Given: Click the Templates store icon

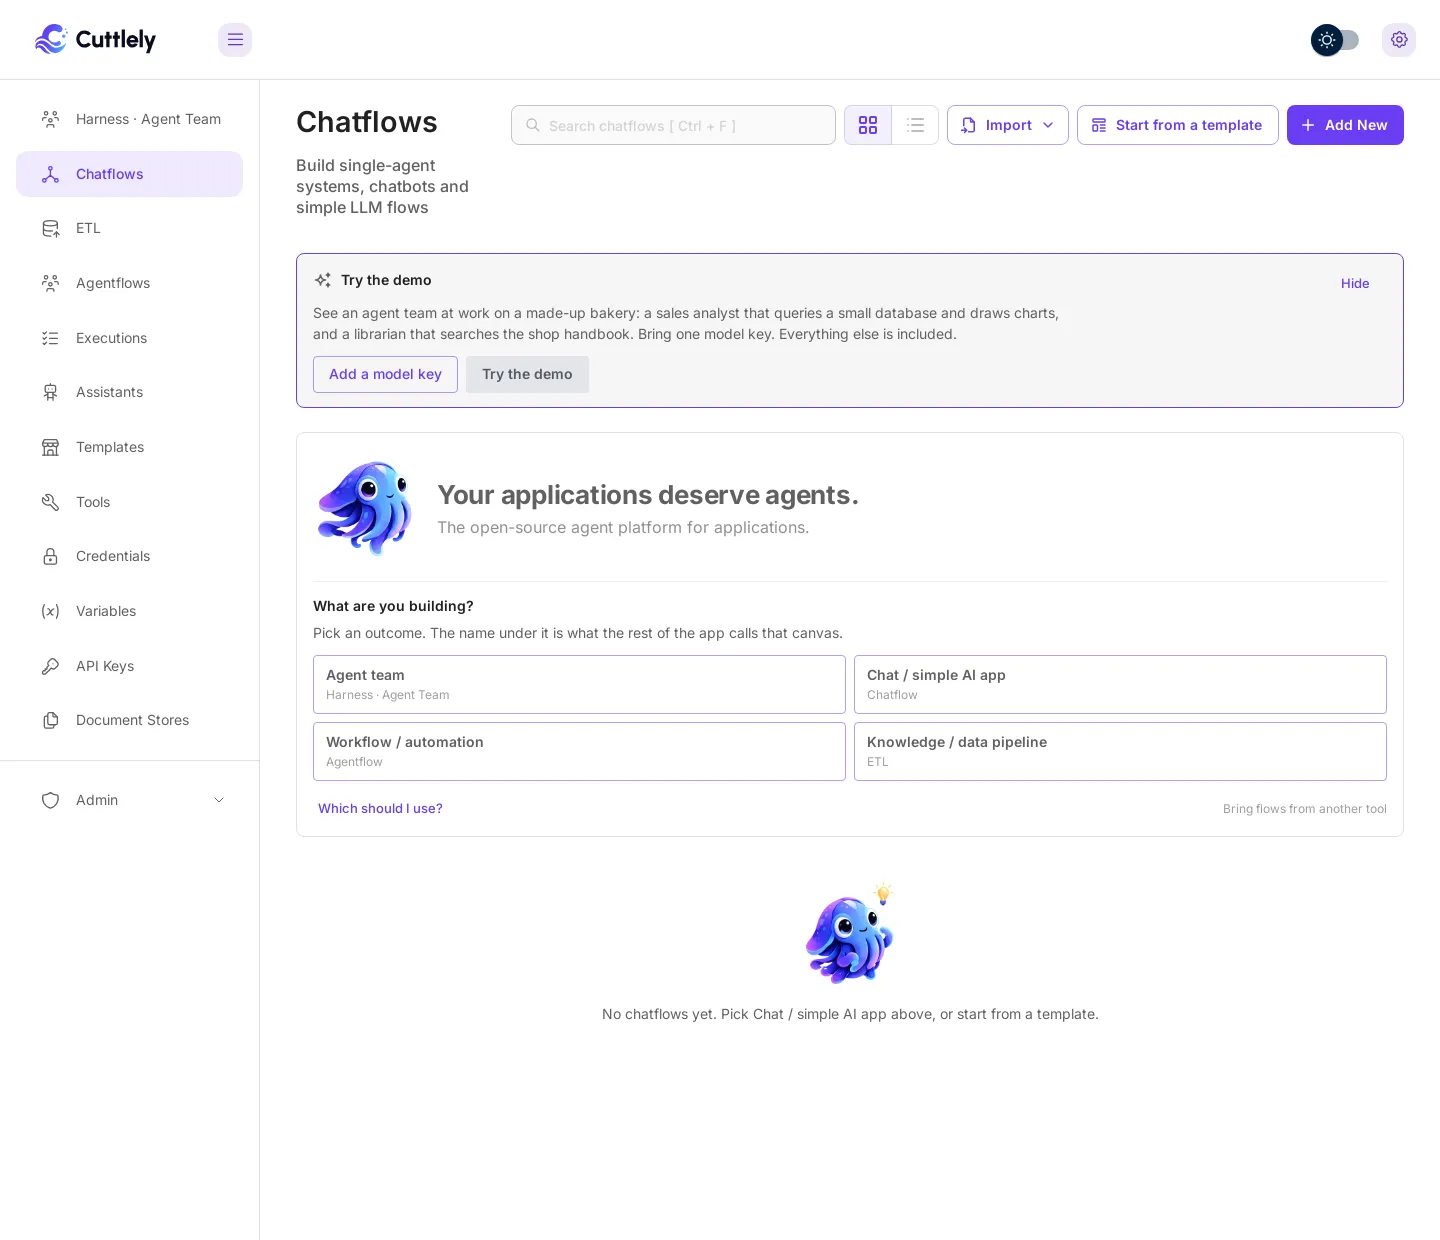Looking at the screenshot, I should [x=50, y=447].
